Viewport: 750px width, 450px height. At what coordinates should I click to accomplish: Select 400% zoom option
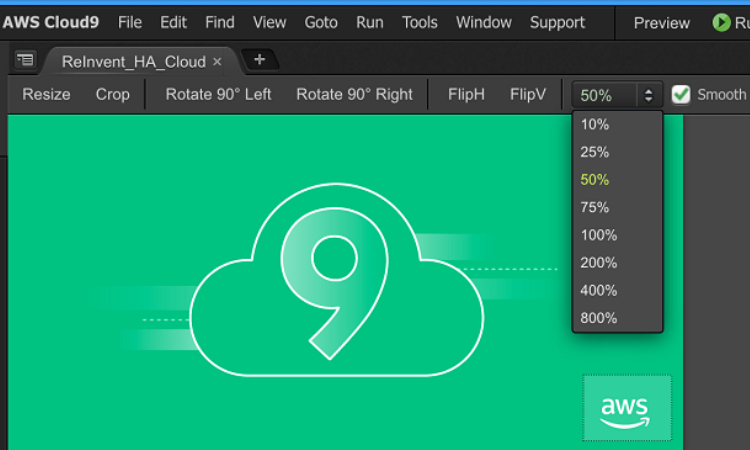617,291
